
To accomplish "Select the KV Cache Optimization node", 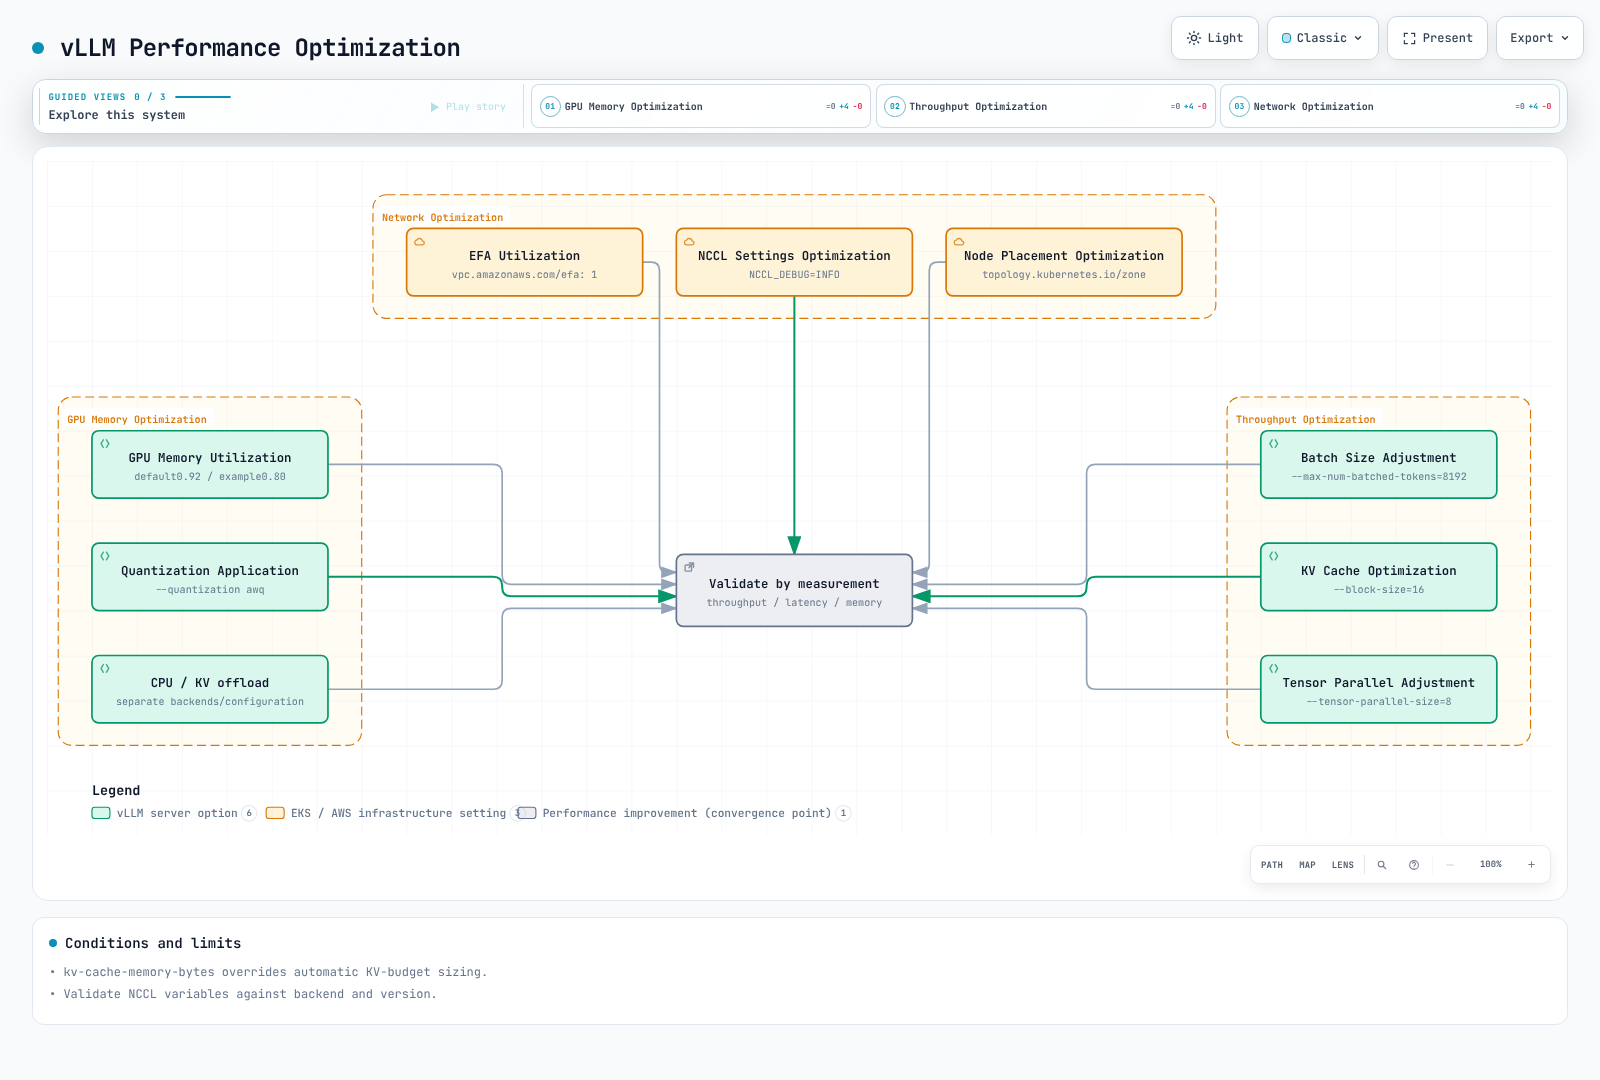I will [x=1379, y=577].
